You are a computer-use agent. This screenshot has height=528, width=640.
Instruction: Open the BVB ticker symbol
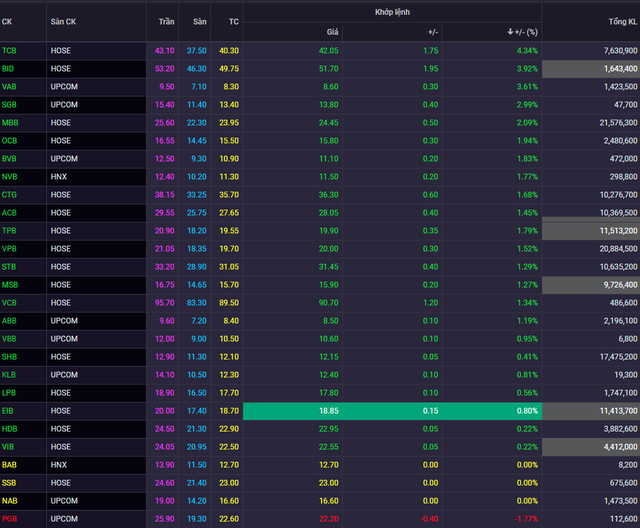9,158
